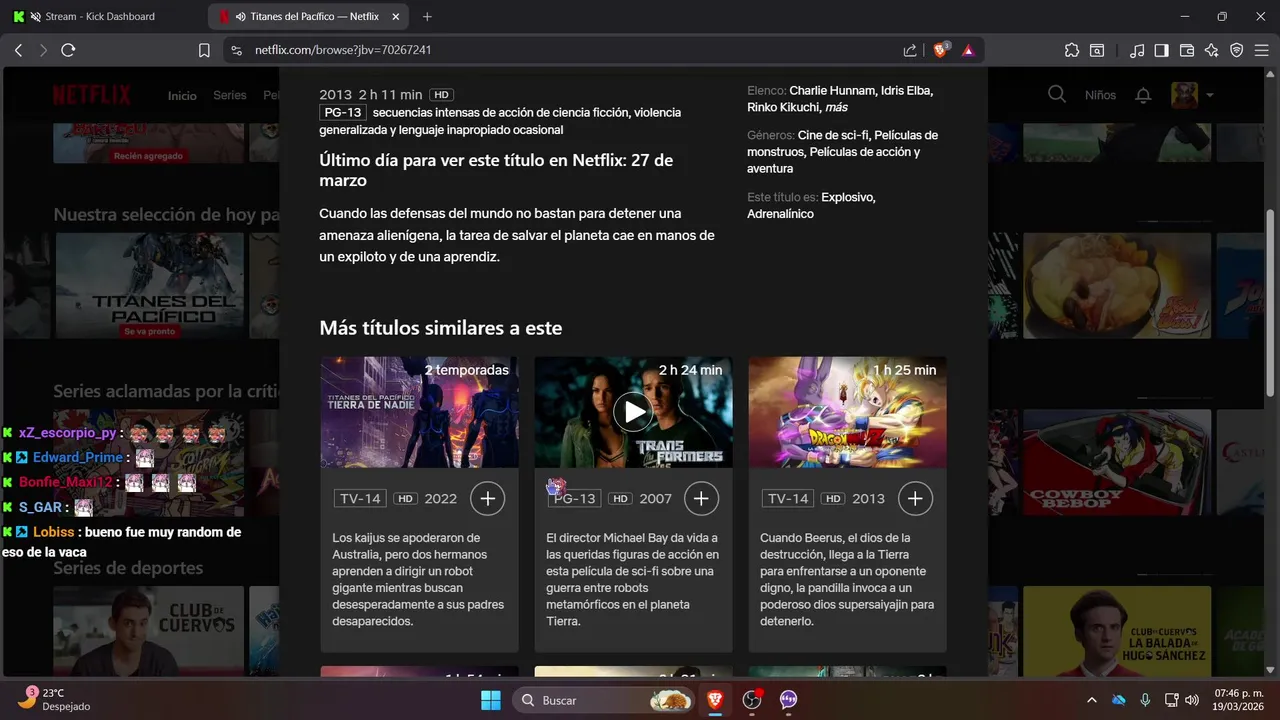Open the Adrenalínico tag link

780,214
